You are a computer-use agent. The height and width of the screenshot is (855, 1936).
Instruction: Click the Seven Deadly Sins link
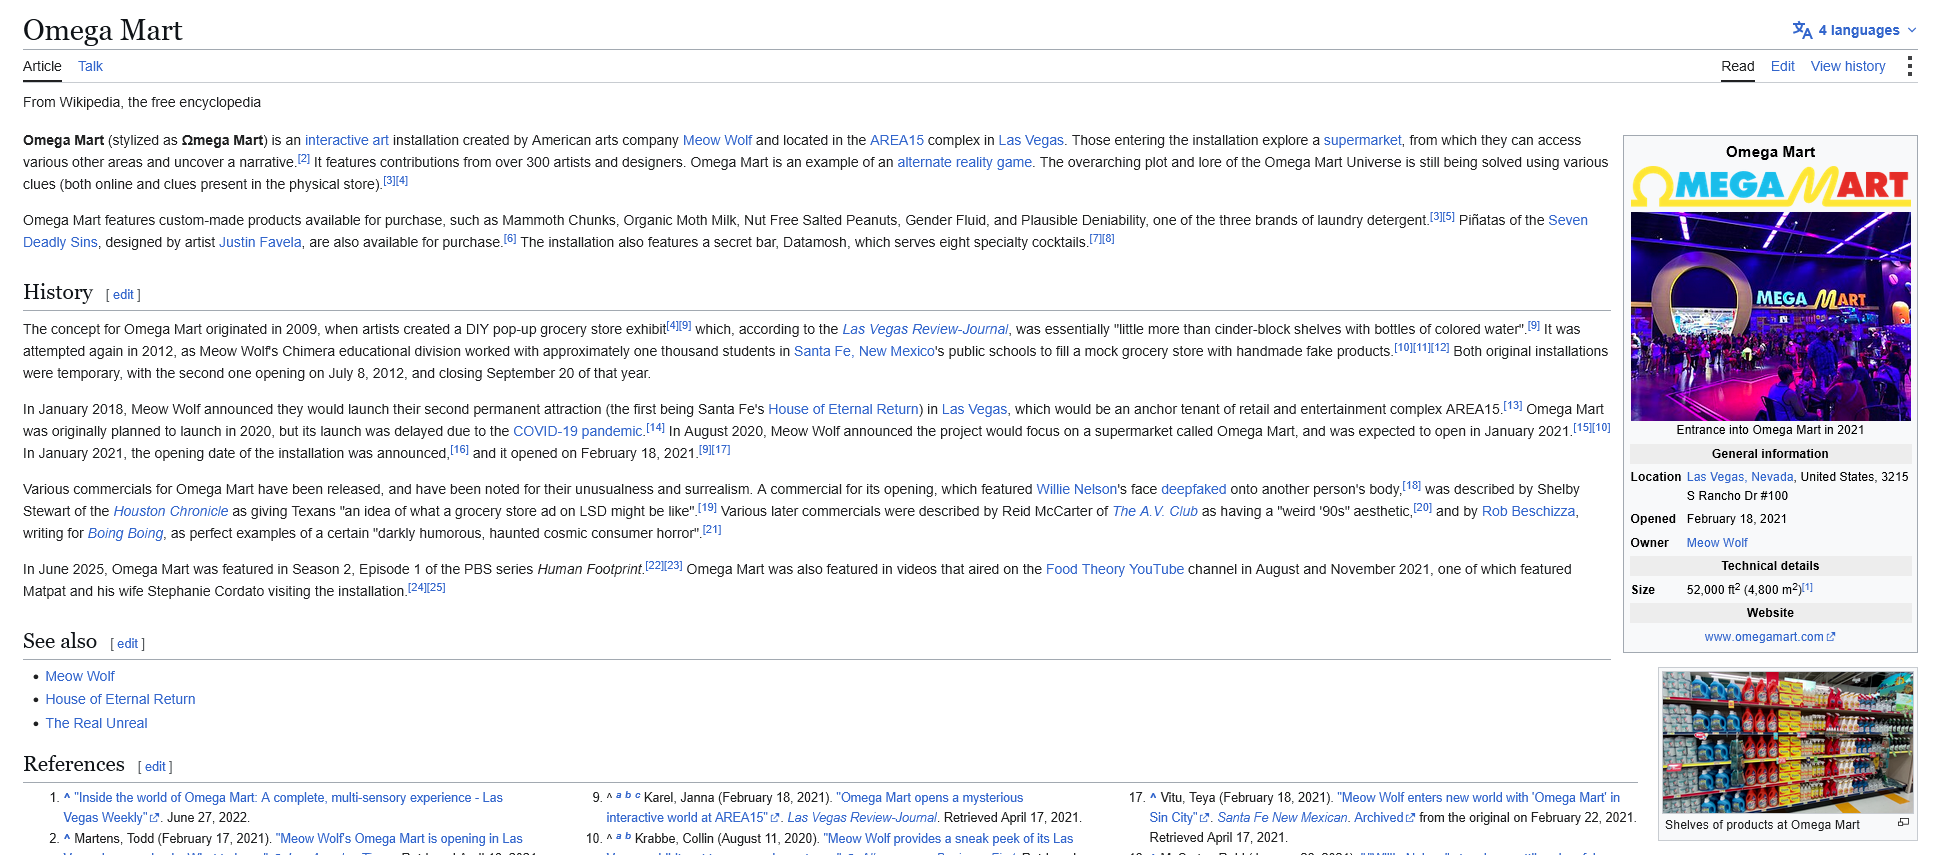(x=805, y=231)
